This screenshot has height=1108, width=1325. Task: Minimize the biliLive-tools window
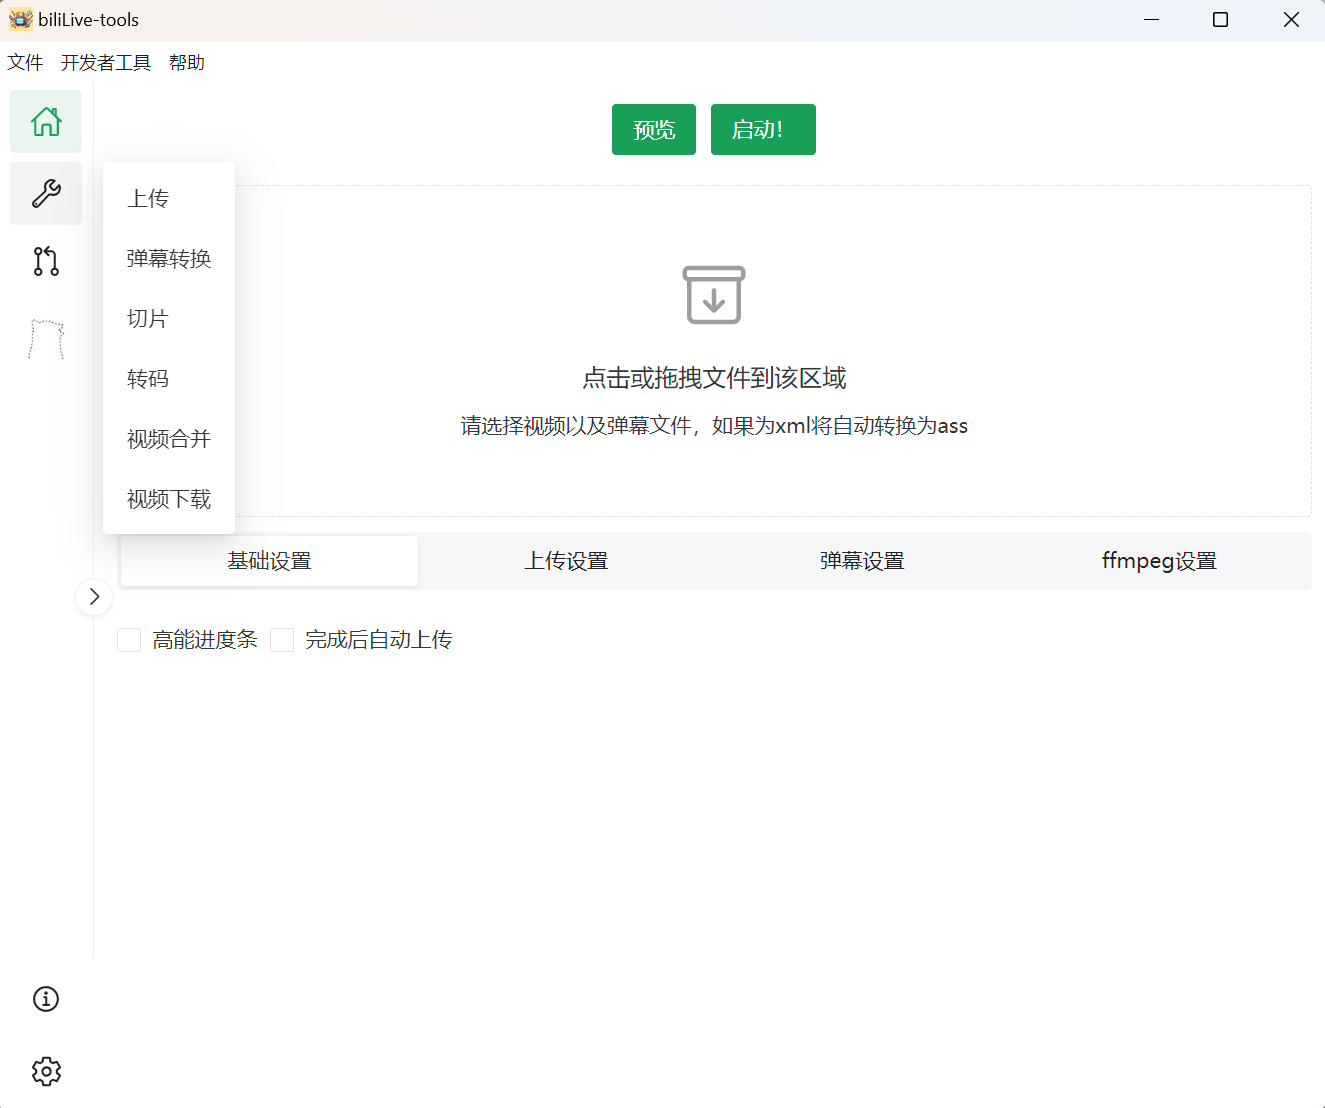click(x=1152, y=20)
